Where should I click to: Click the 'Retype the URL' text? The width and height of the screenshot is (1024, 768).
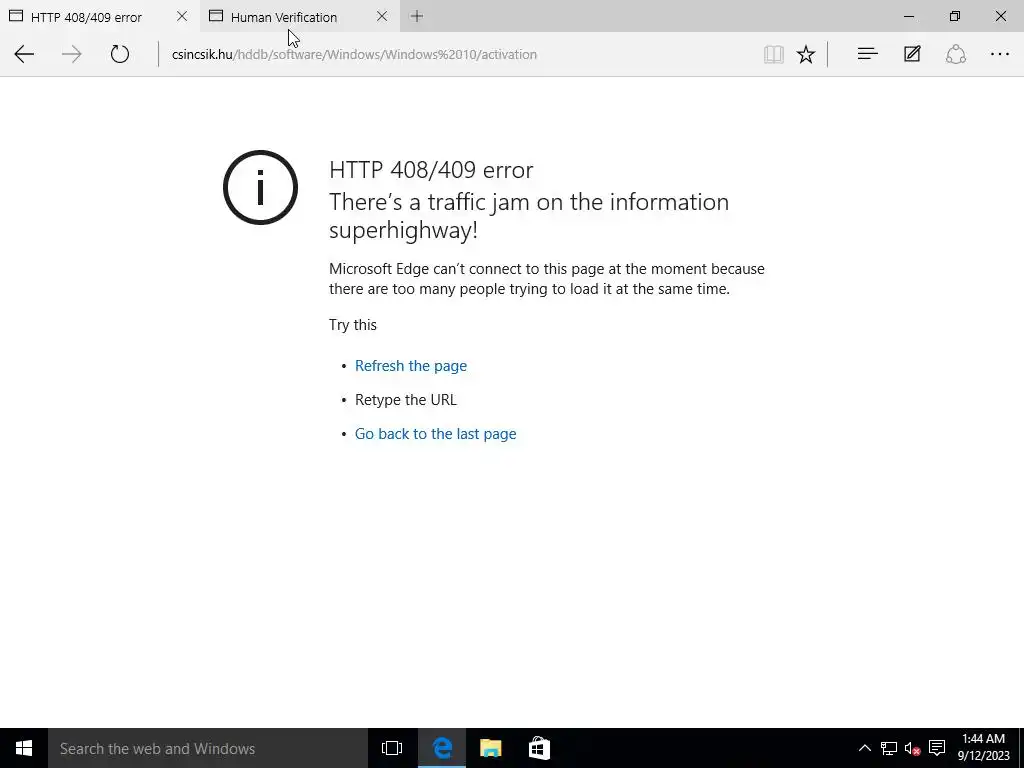[406, 400]
